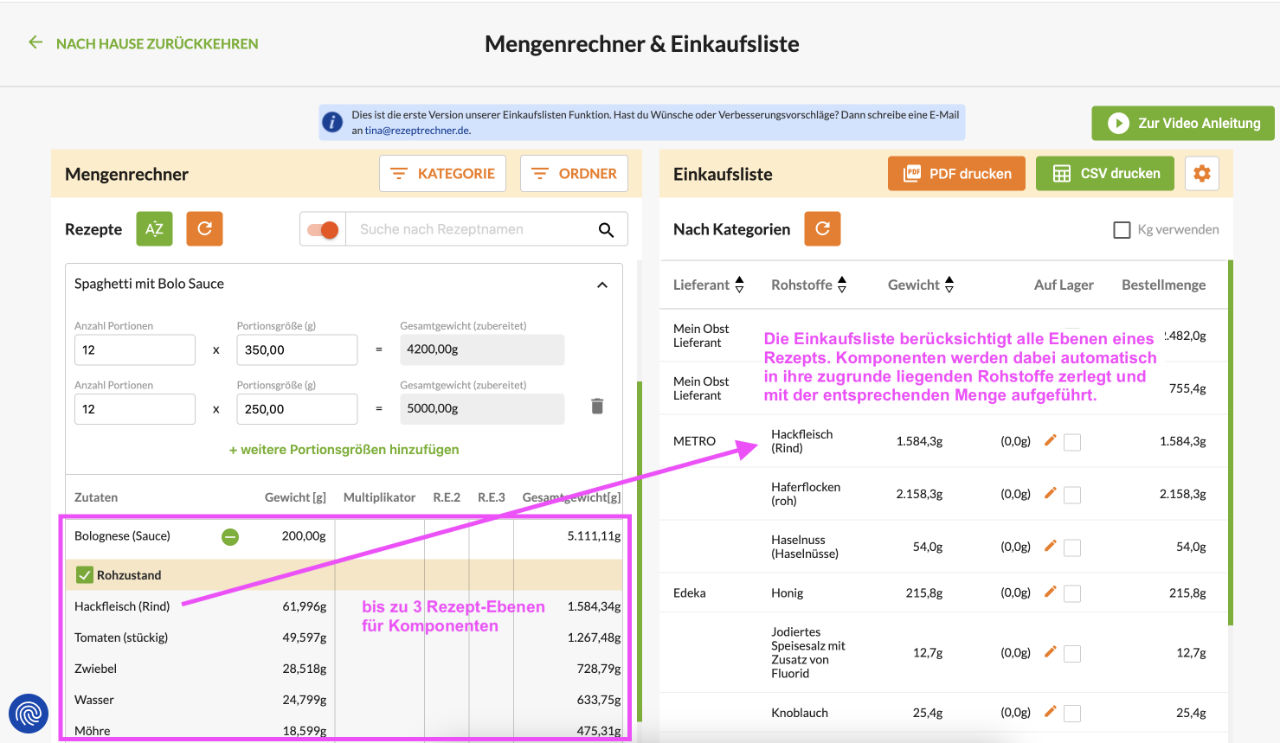Click the first Anzahl Portionen input field
The image size is (1280, 743).
point(134,349)
